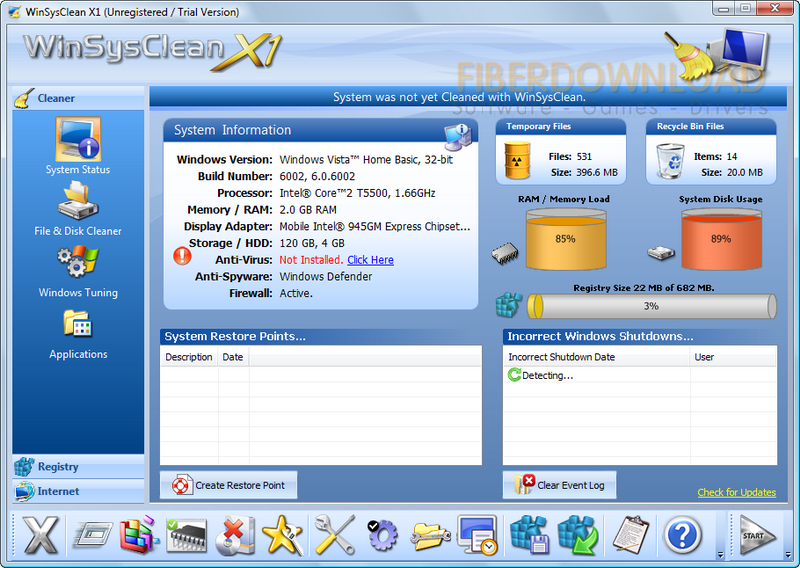Click the Build Number value '6002, 6.0.6002'
This screenshot has height=568, width=800.
317,177
